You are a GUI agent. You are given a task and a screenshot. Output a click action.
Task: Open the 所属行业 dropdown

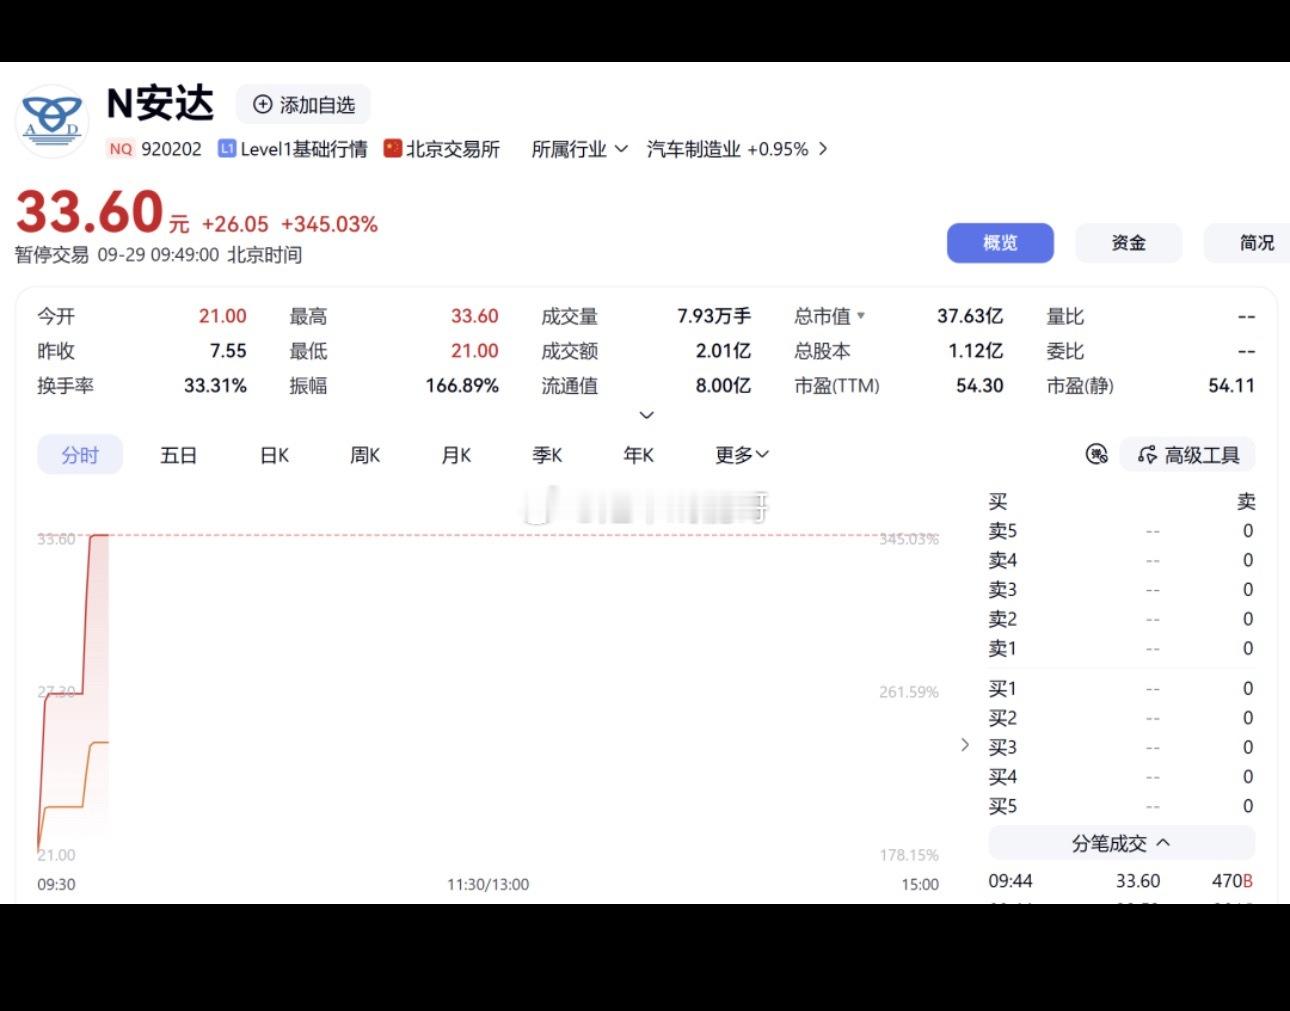[579, 149]
